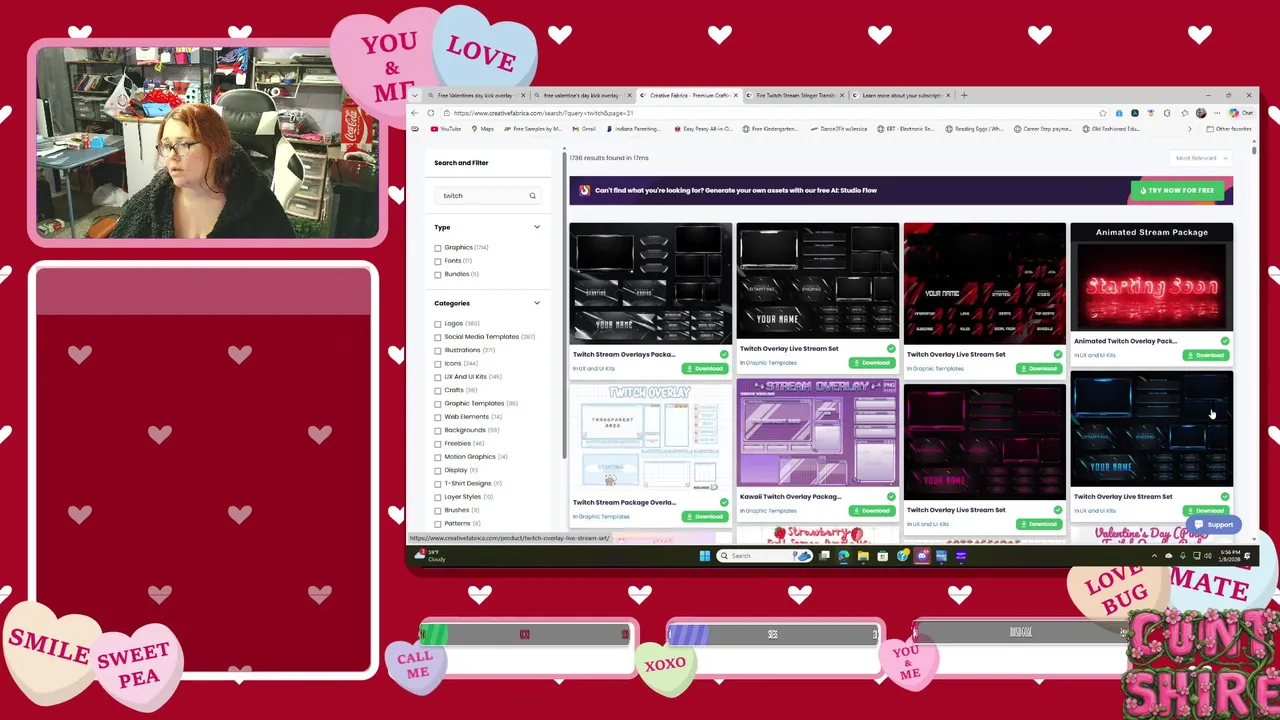Open the purple Stream Overlay thumbnail
This screenshot has width=1280, height=720.
pos(818,433)
